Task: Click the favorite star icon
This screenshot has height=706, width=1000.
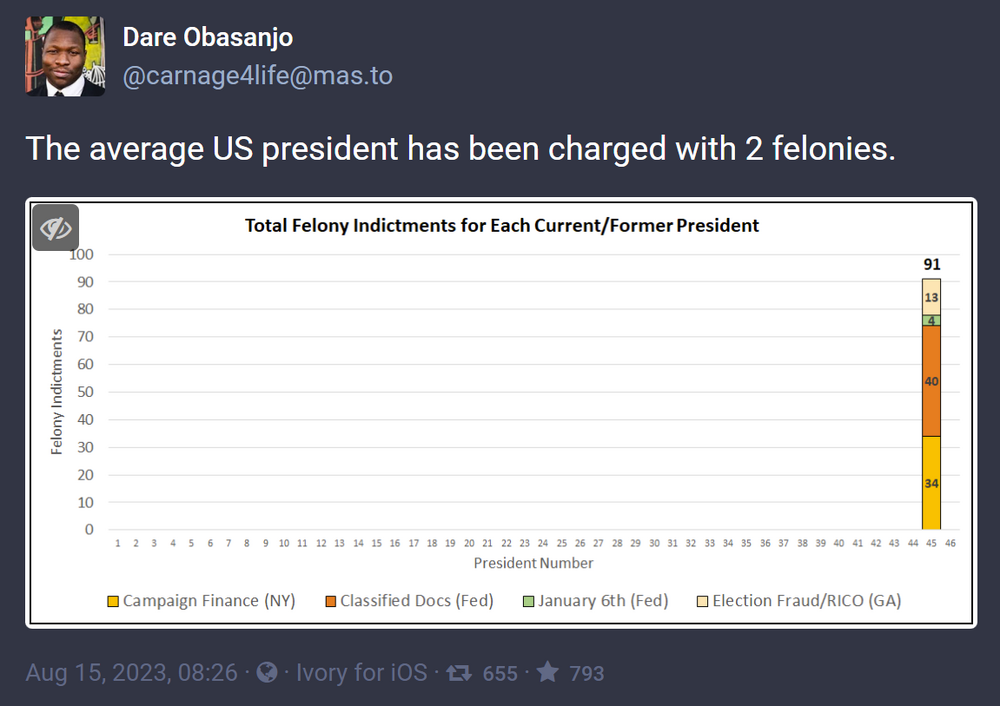Action: (x=547, y=673)
